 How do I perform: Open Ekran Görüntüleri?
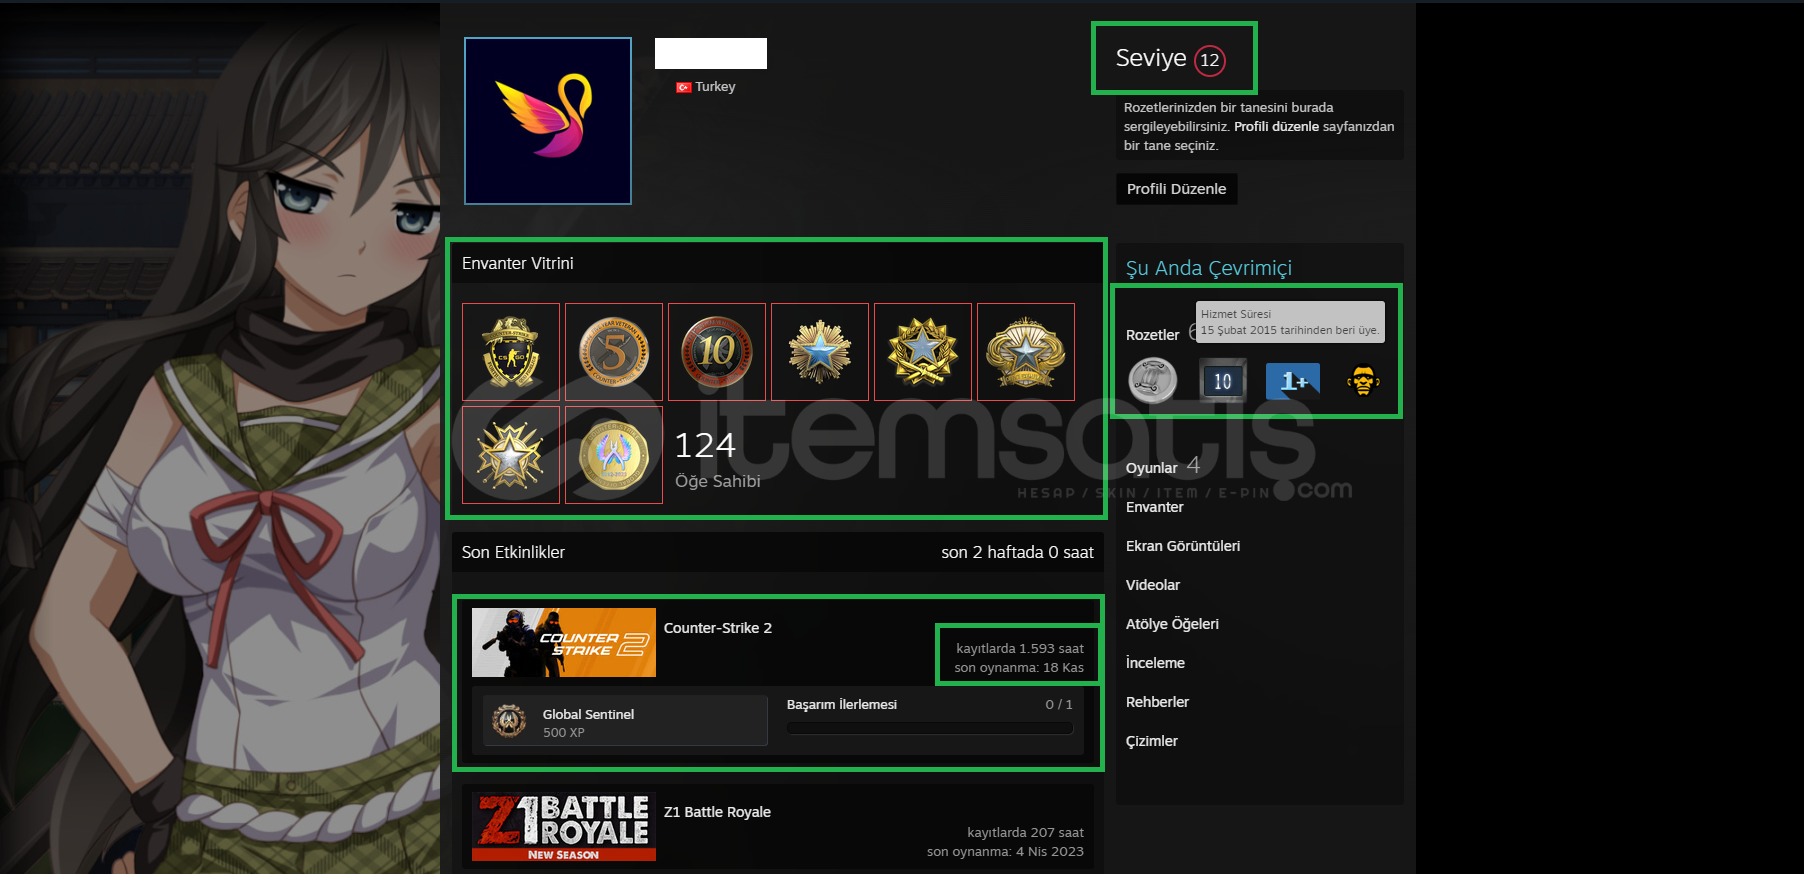pyautogui.click(x=1183, y=546)
